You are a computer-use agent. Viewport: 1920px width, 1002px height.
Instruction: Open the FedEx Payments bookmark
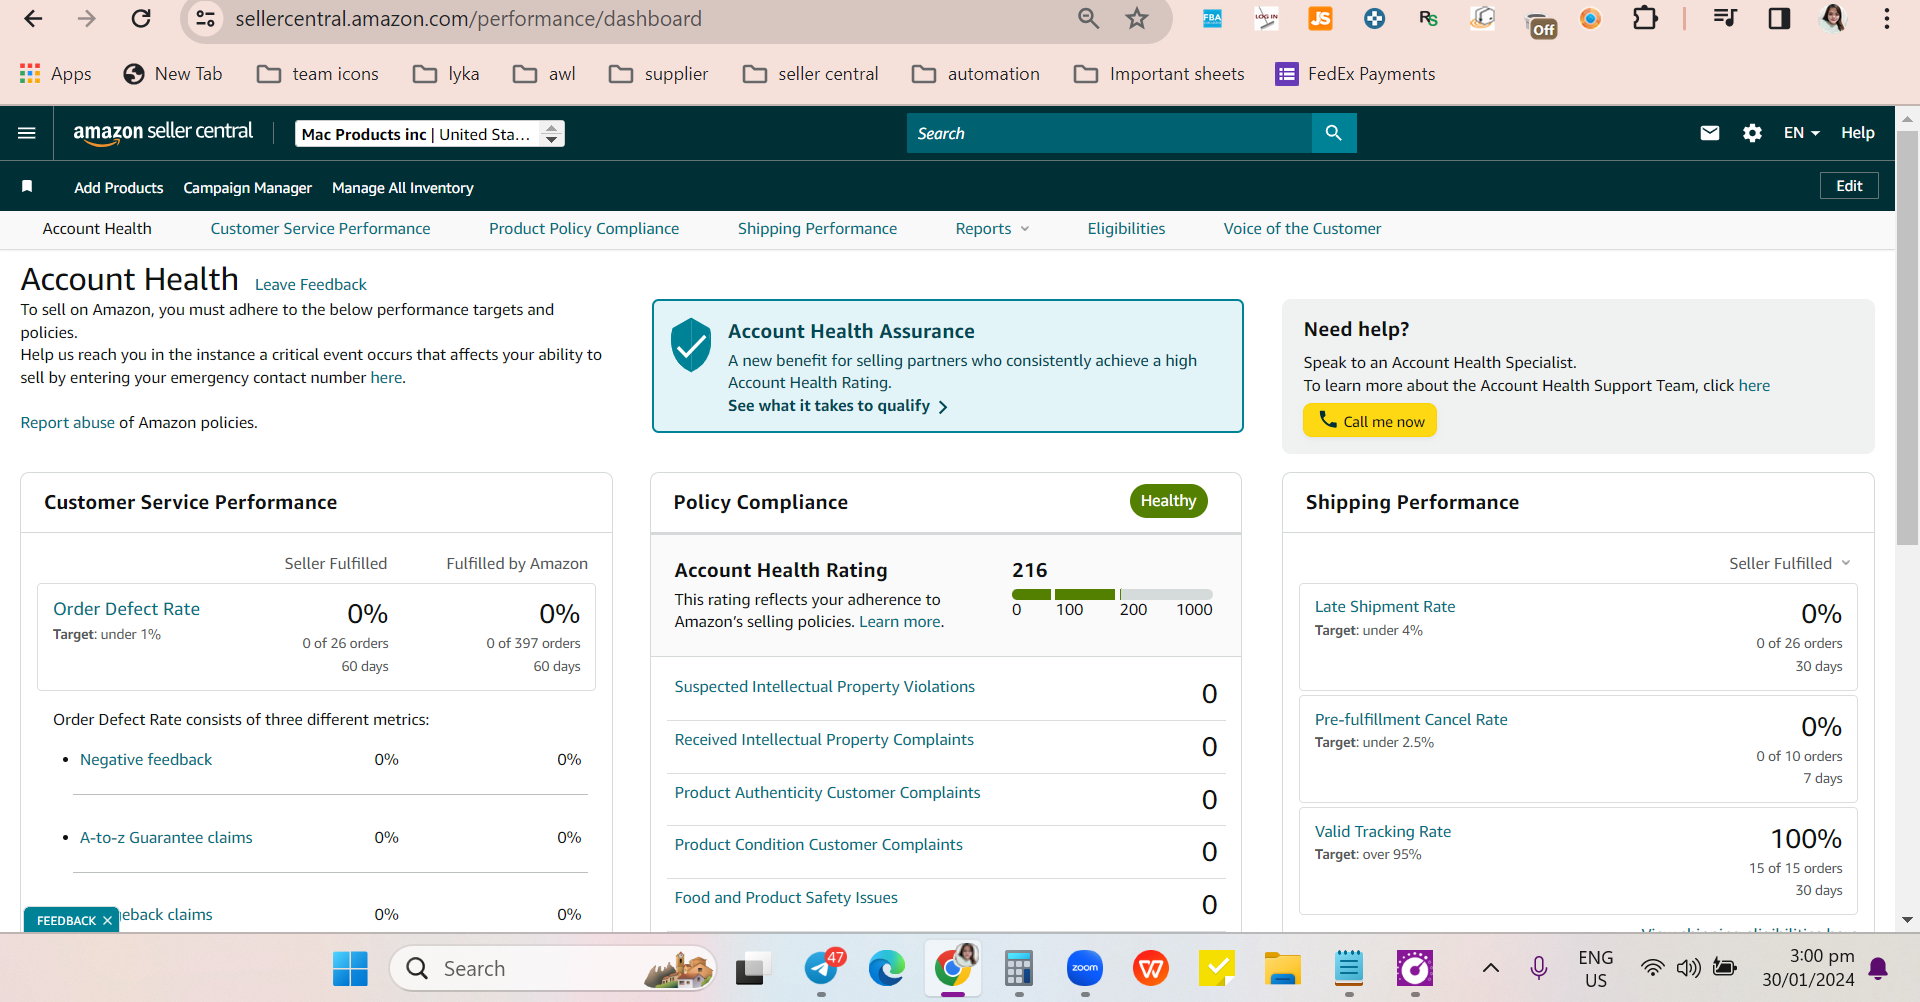1355,74
